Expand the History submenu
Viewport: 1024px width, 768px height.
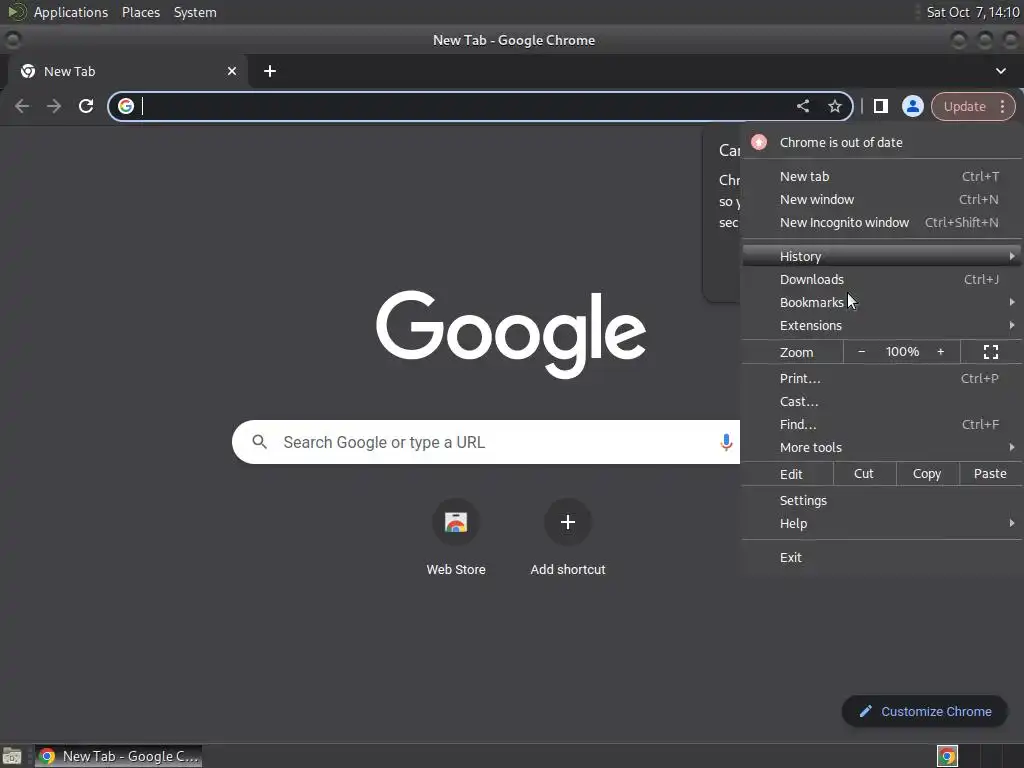tap(882, 256)
